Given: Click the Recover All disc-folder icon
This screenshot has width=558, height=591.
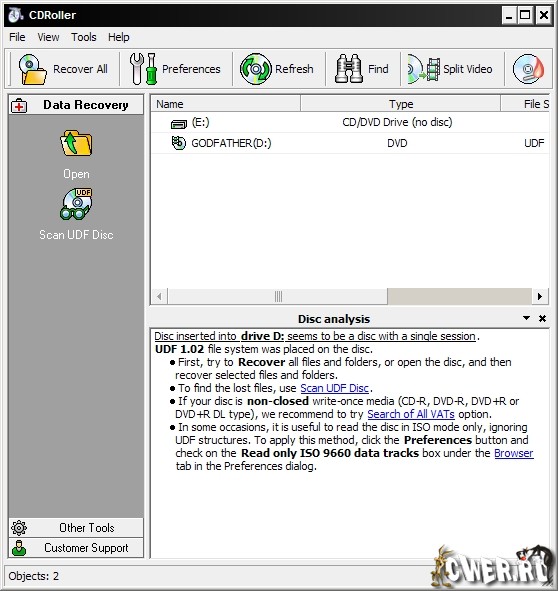Looking at the screenshot, I should tap(32, 69).
